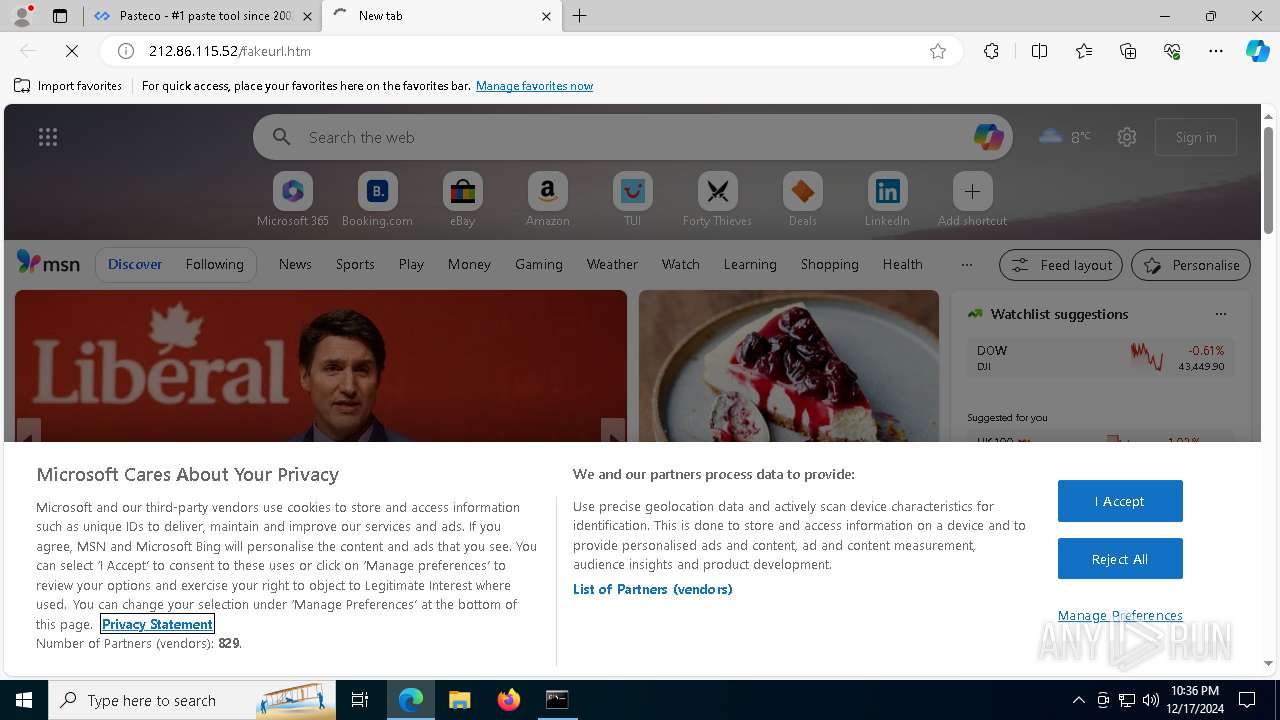Screen dimensions: 1280x720
Task: Open File Explorer from taskbar
Action: point(460,700)
